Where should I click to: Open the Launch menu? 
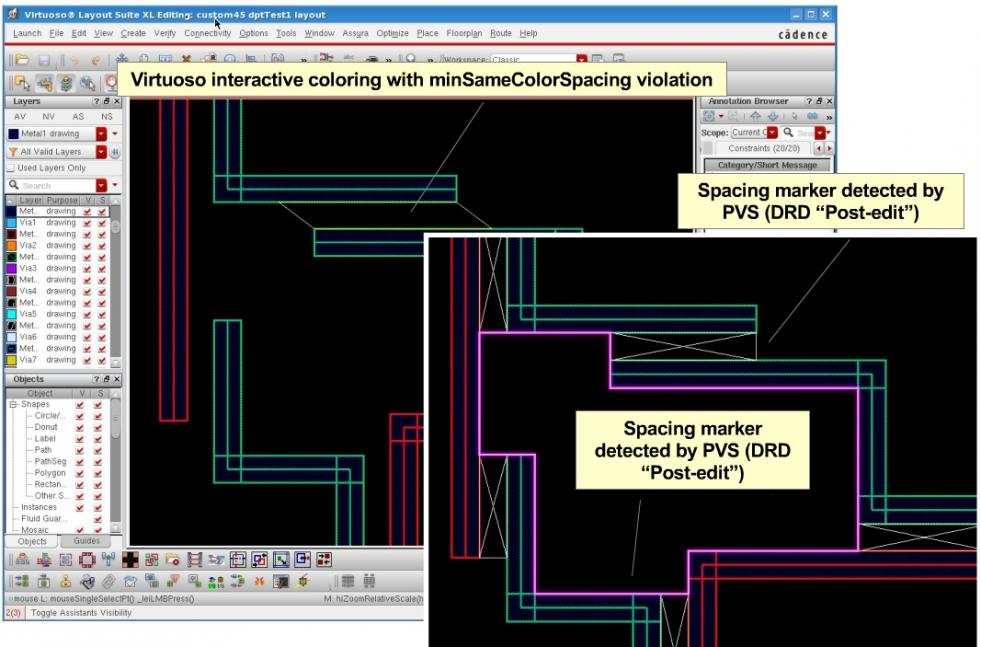[x=27, y=33]
